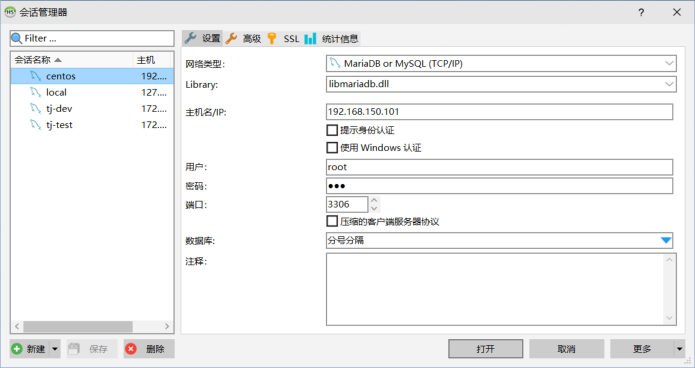Expand the 新建 button dropdown arrow
The height and width of the screenshot is (368, 695).
pos(55,349)
